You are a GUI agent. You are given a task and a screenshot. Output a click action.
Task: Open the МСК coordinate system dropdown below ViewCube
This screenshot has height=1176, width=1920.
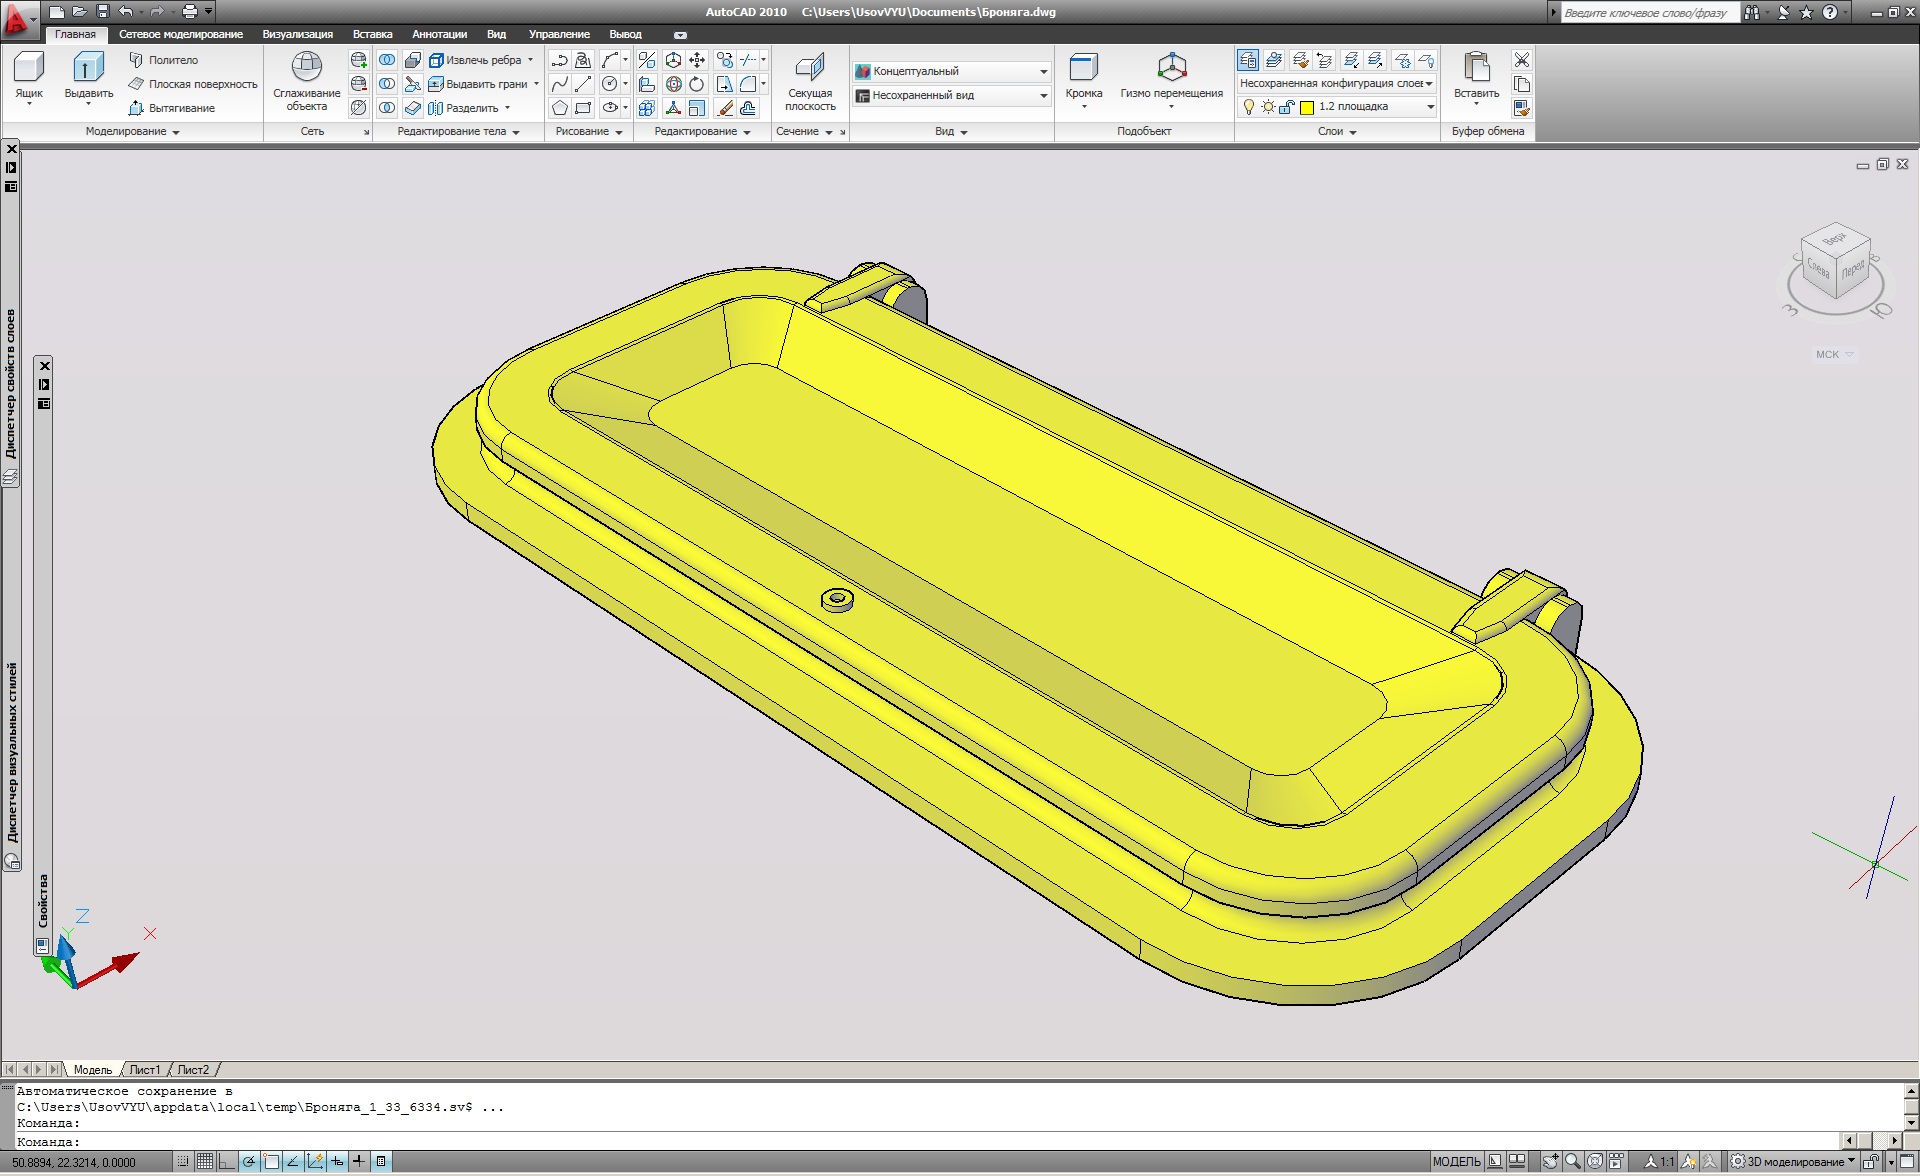[1834, 354]
